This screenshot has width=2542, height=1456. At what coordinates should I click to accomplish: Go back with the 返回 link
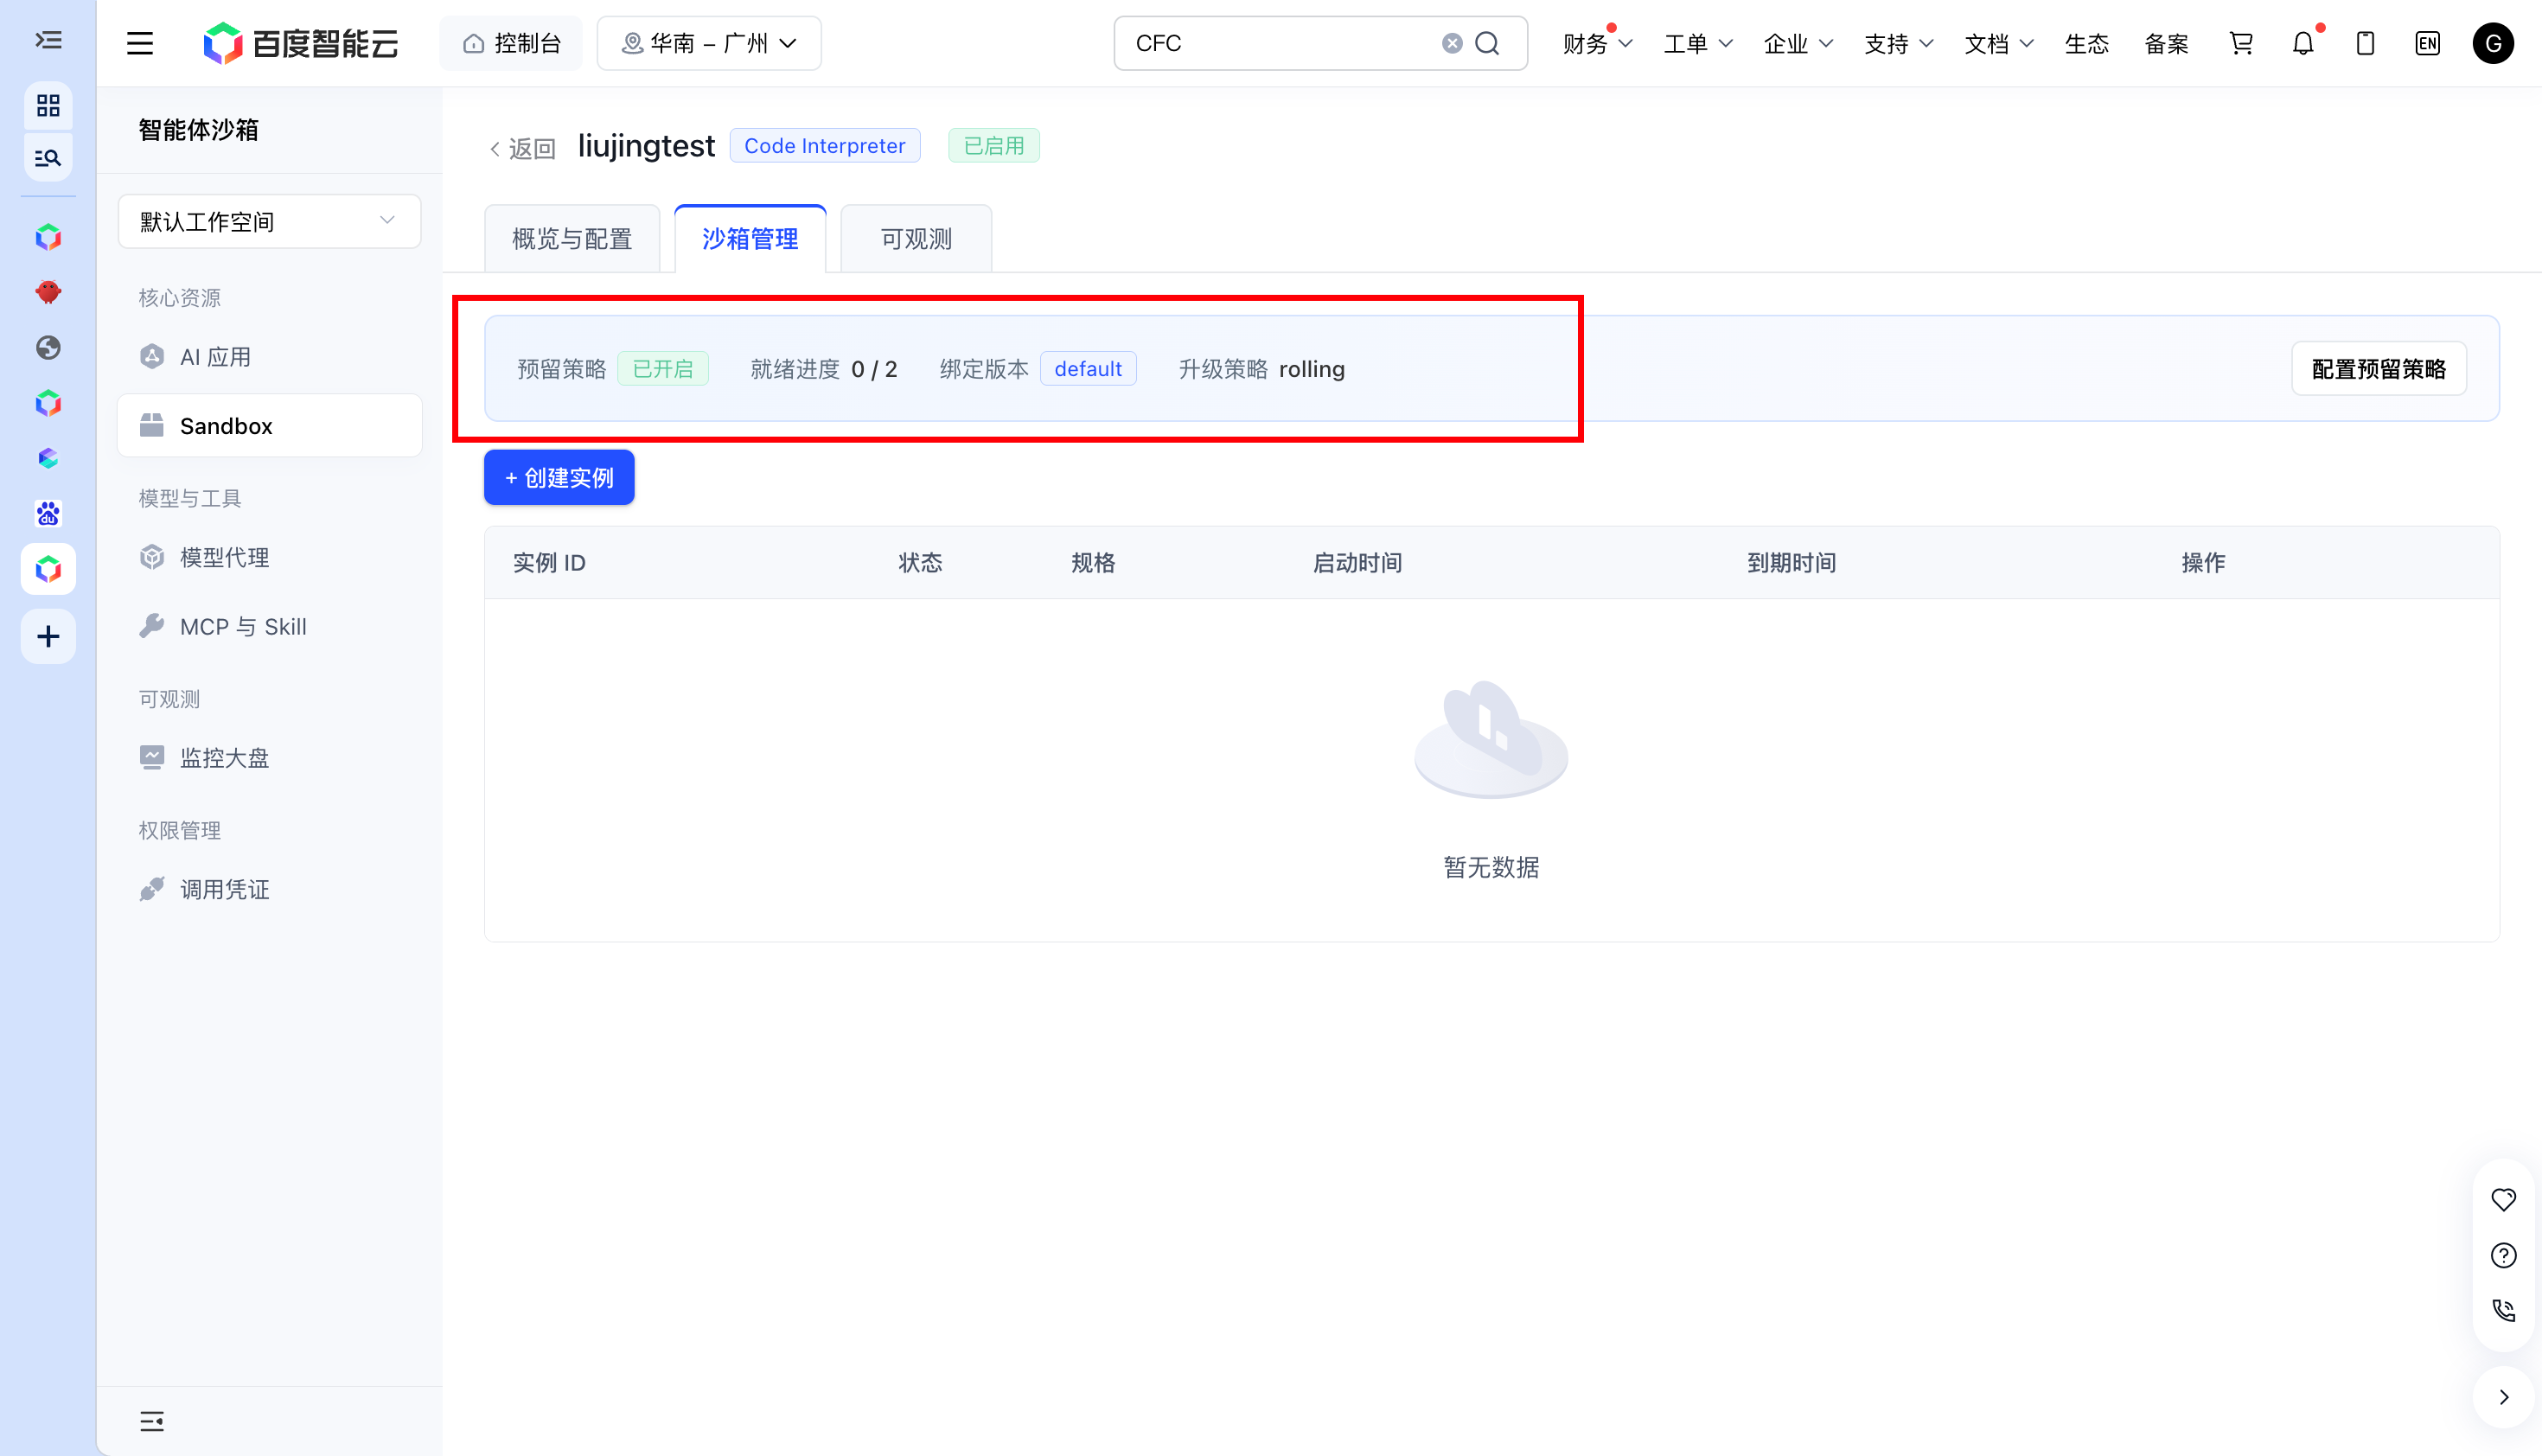pyautogui.click(x=522, y=148)
